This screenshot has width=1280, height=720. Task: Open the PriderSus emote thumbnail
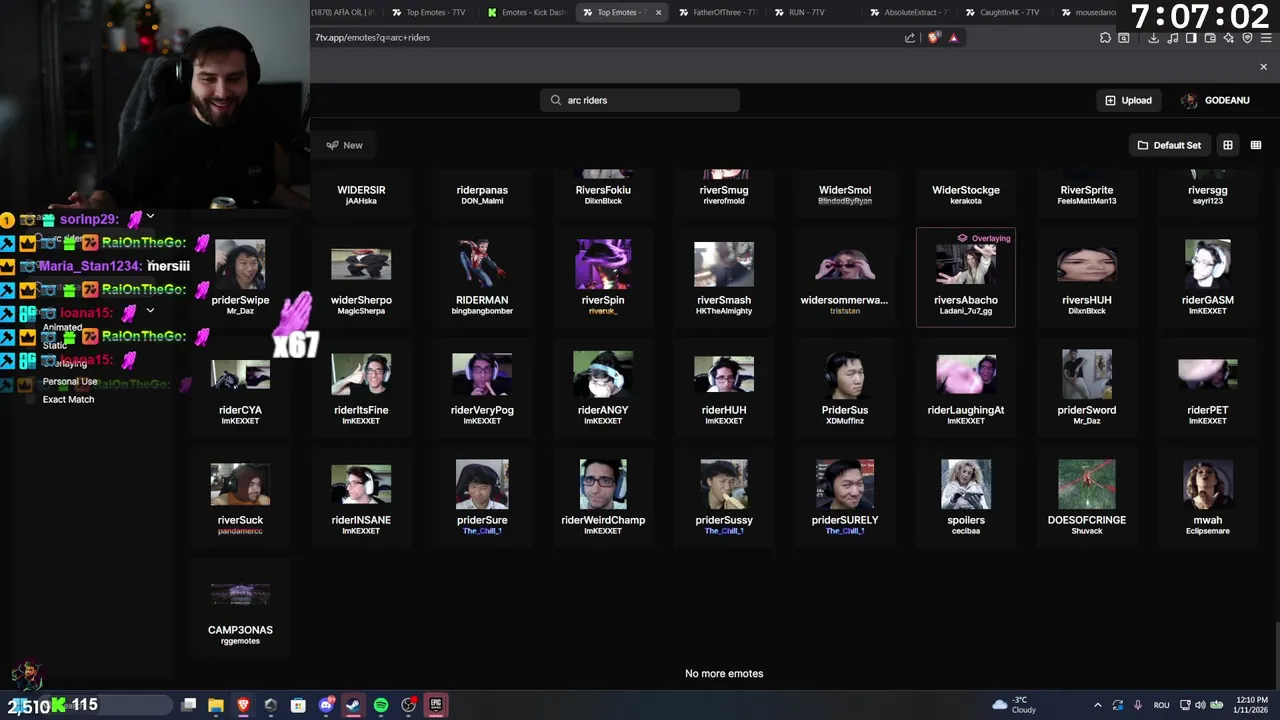click(845, 374)
